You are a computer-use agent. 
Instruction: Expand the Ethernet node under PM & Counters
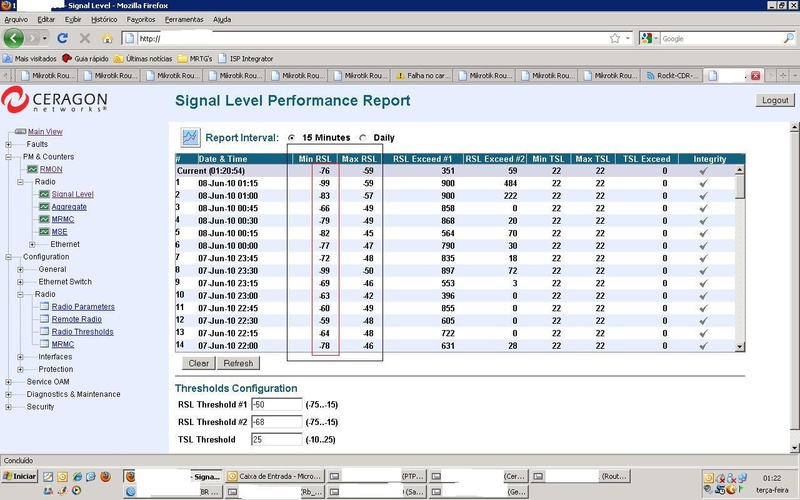pos(32,244)
